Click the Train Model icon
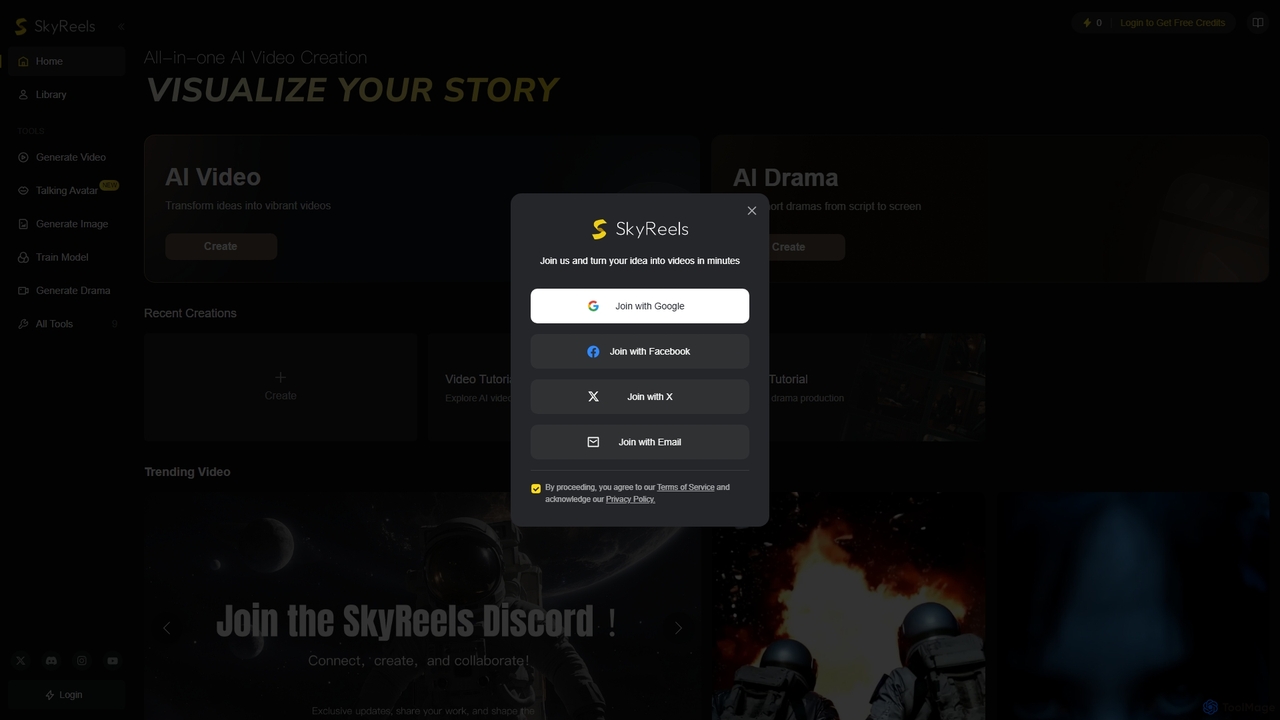 (23, 257)
